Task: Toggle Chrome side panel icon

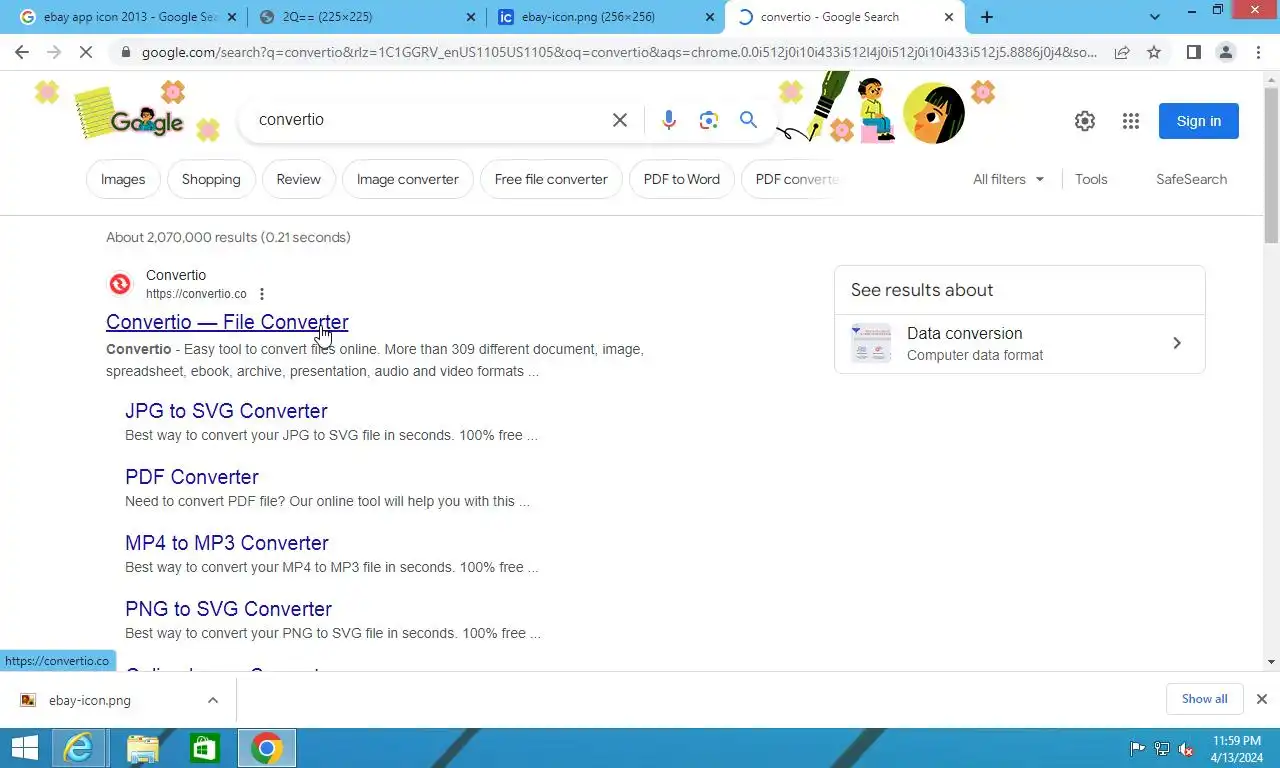Action: [x=1193, y=52]
